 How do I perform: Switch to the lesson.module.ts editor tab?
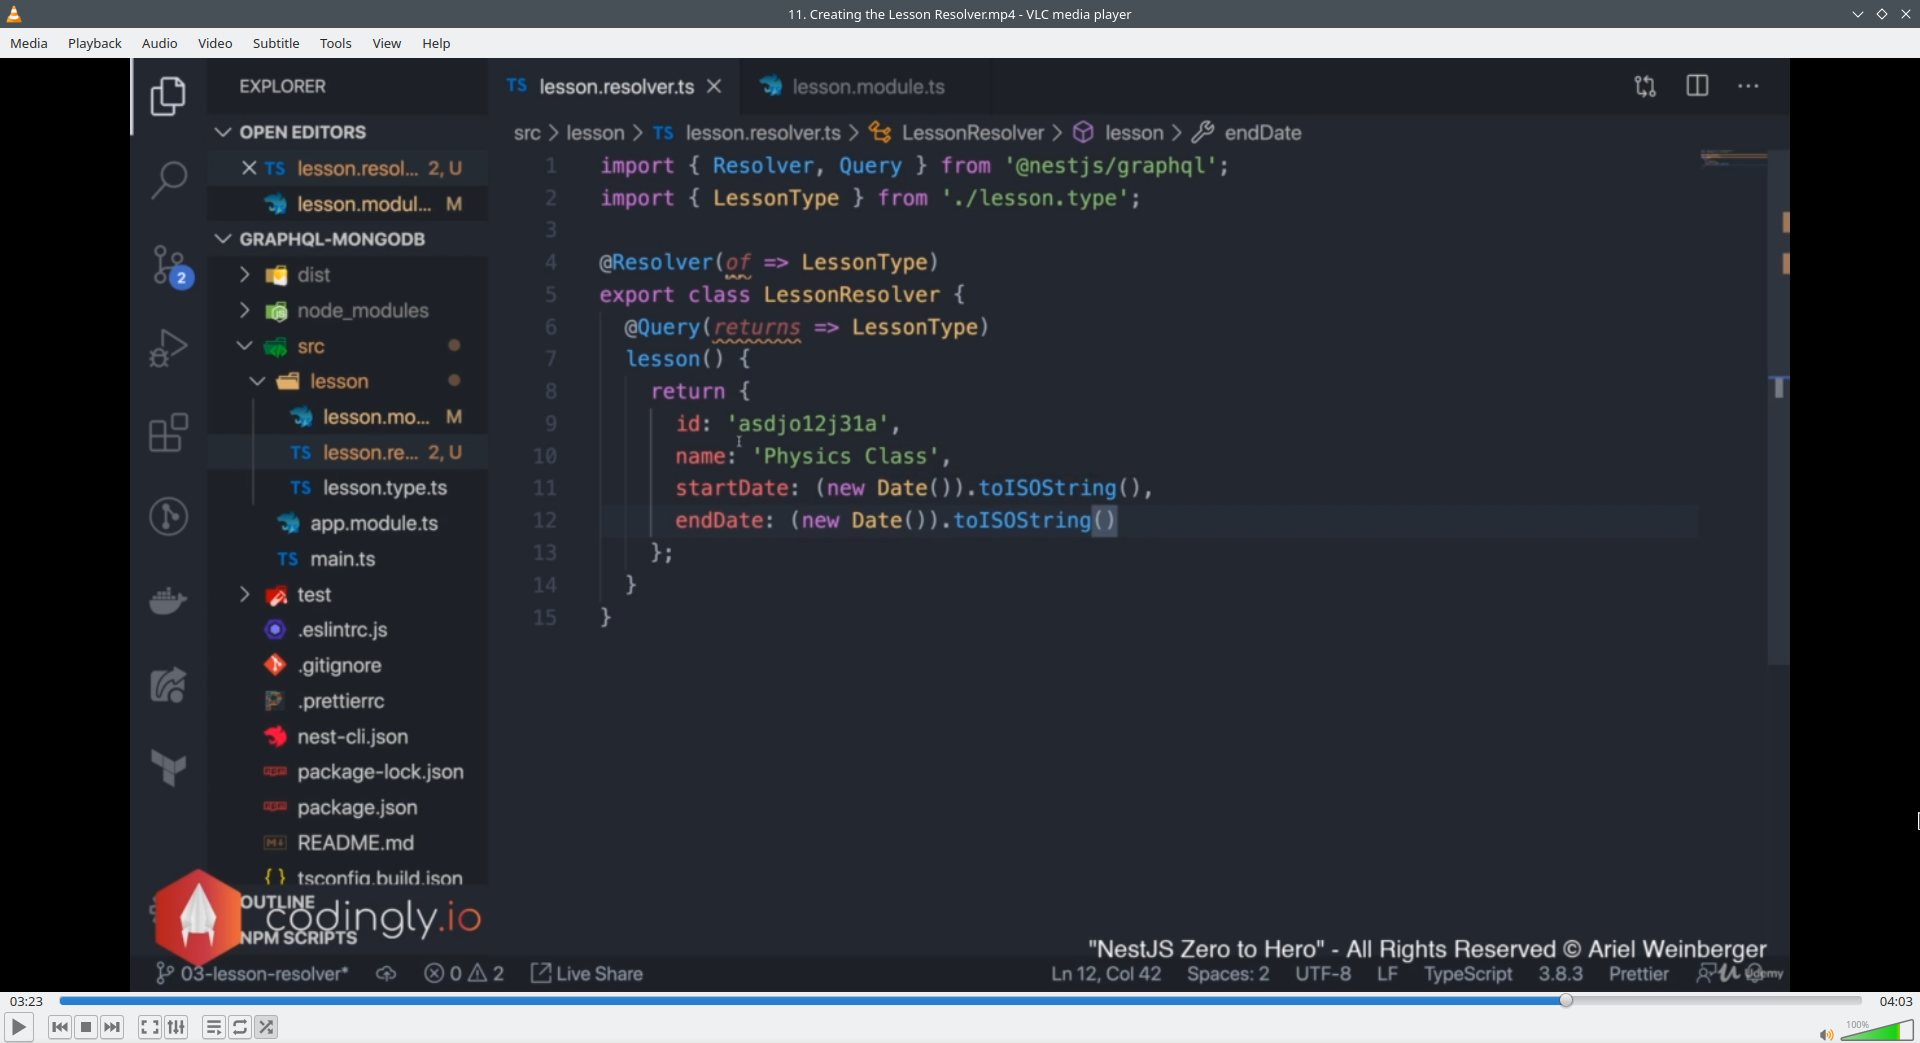866,87
